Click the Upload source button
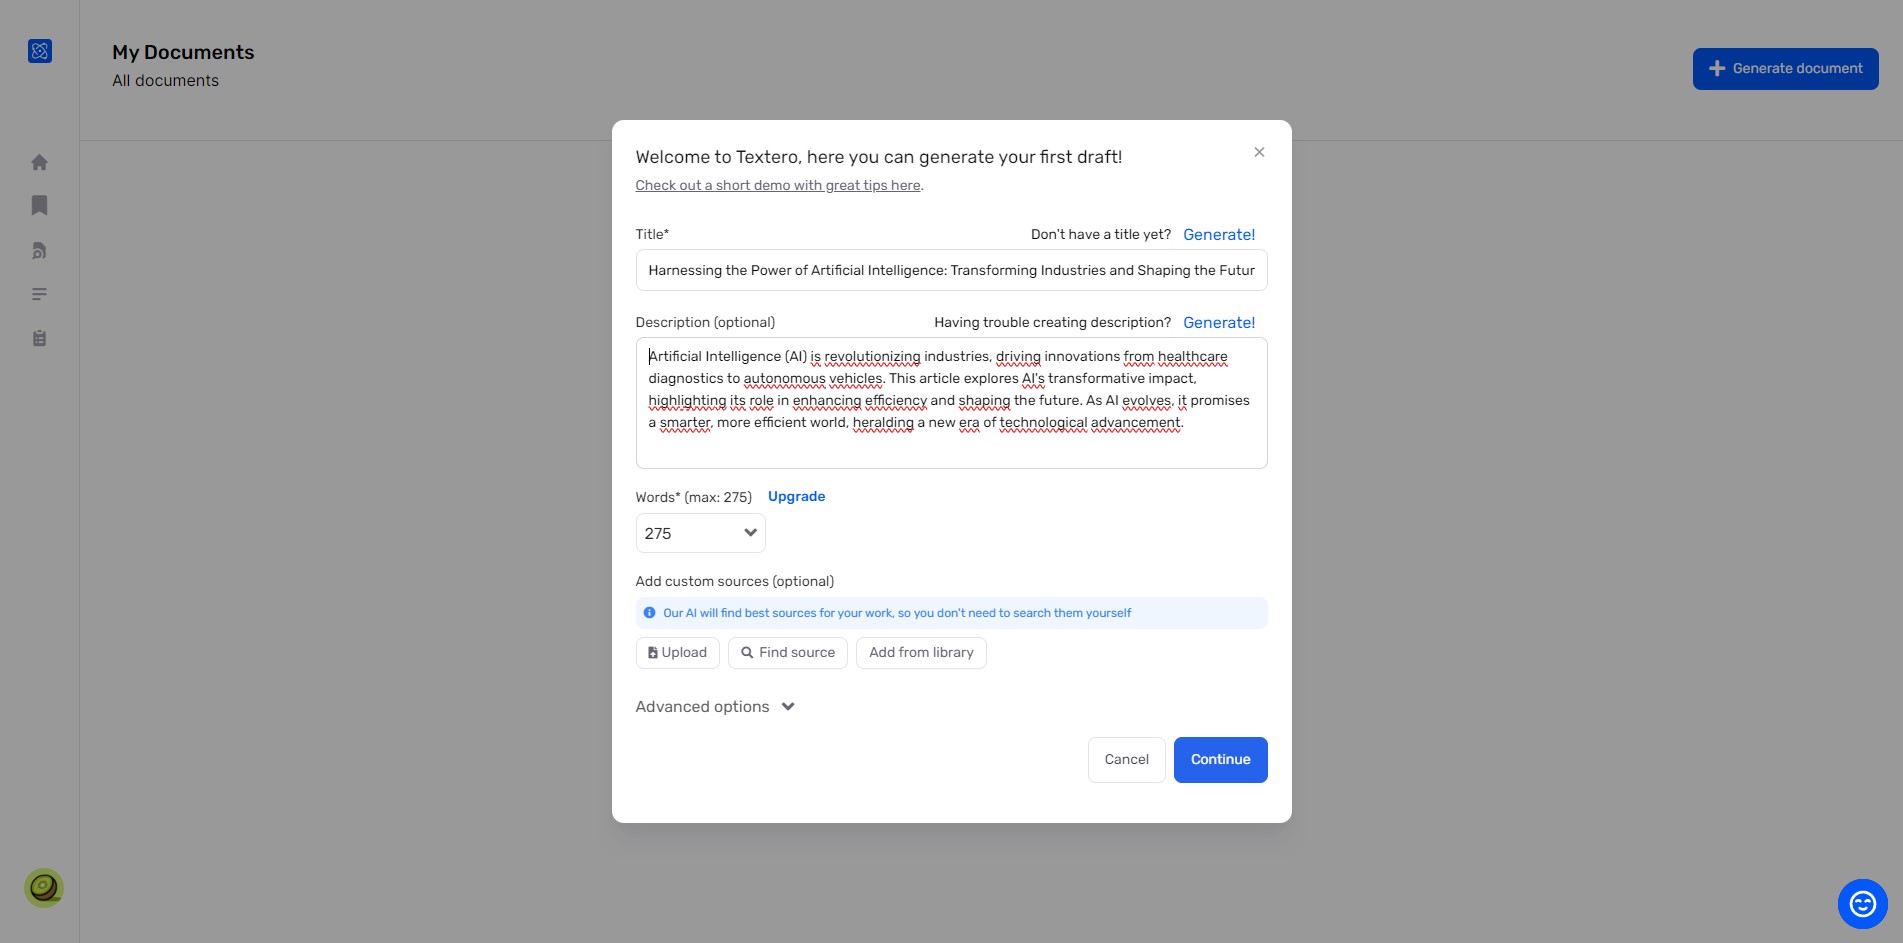The image size is (1903, 943). (678, 652)
